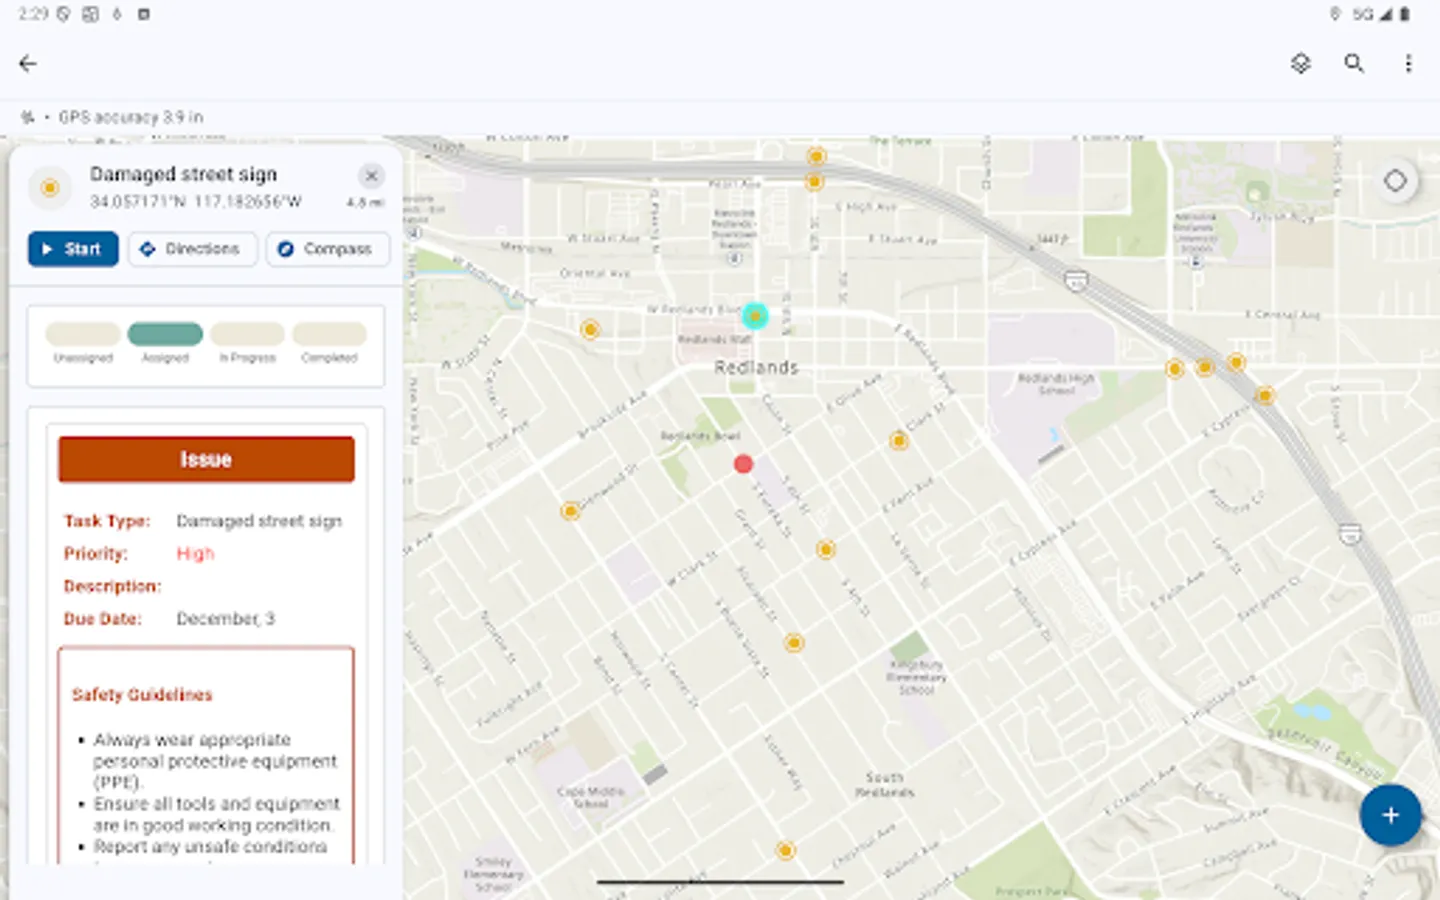
Task: Open the map Search icon
Action: (x=1355, y=63)
